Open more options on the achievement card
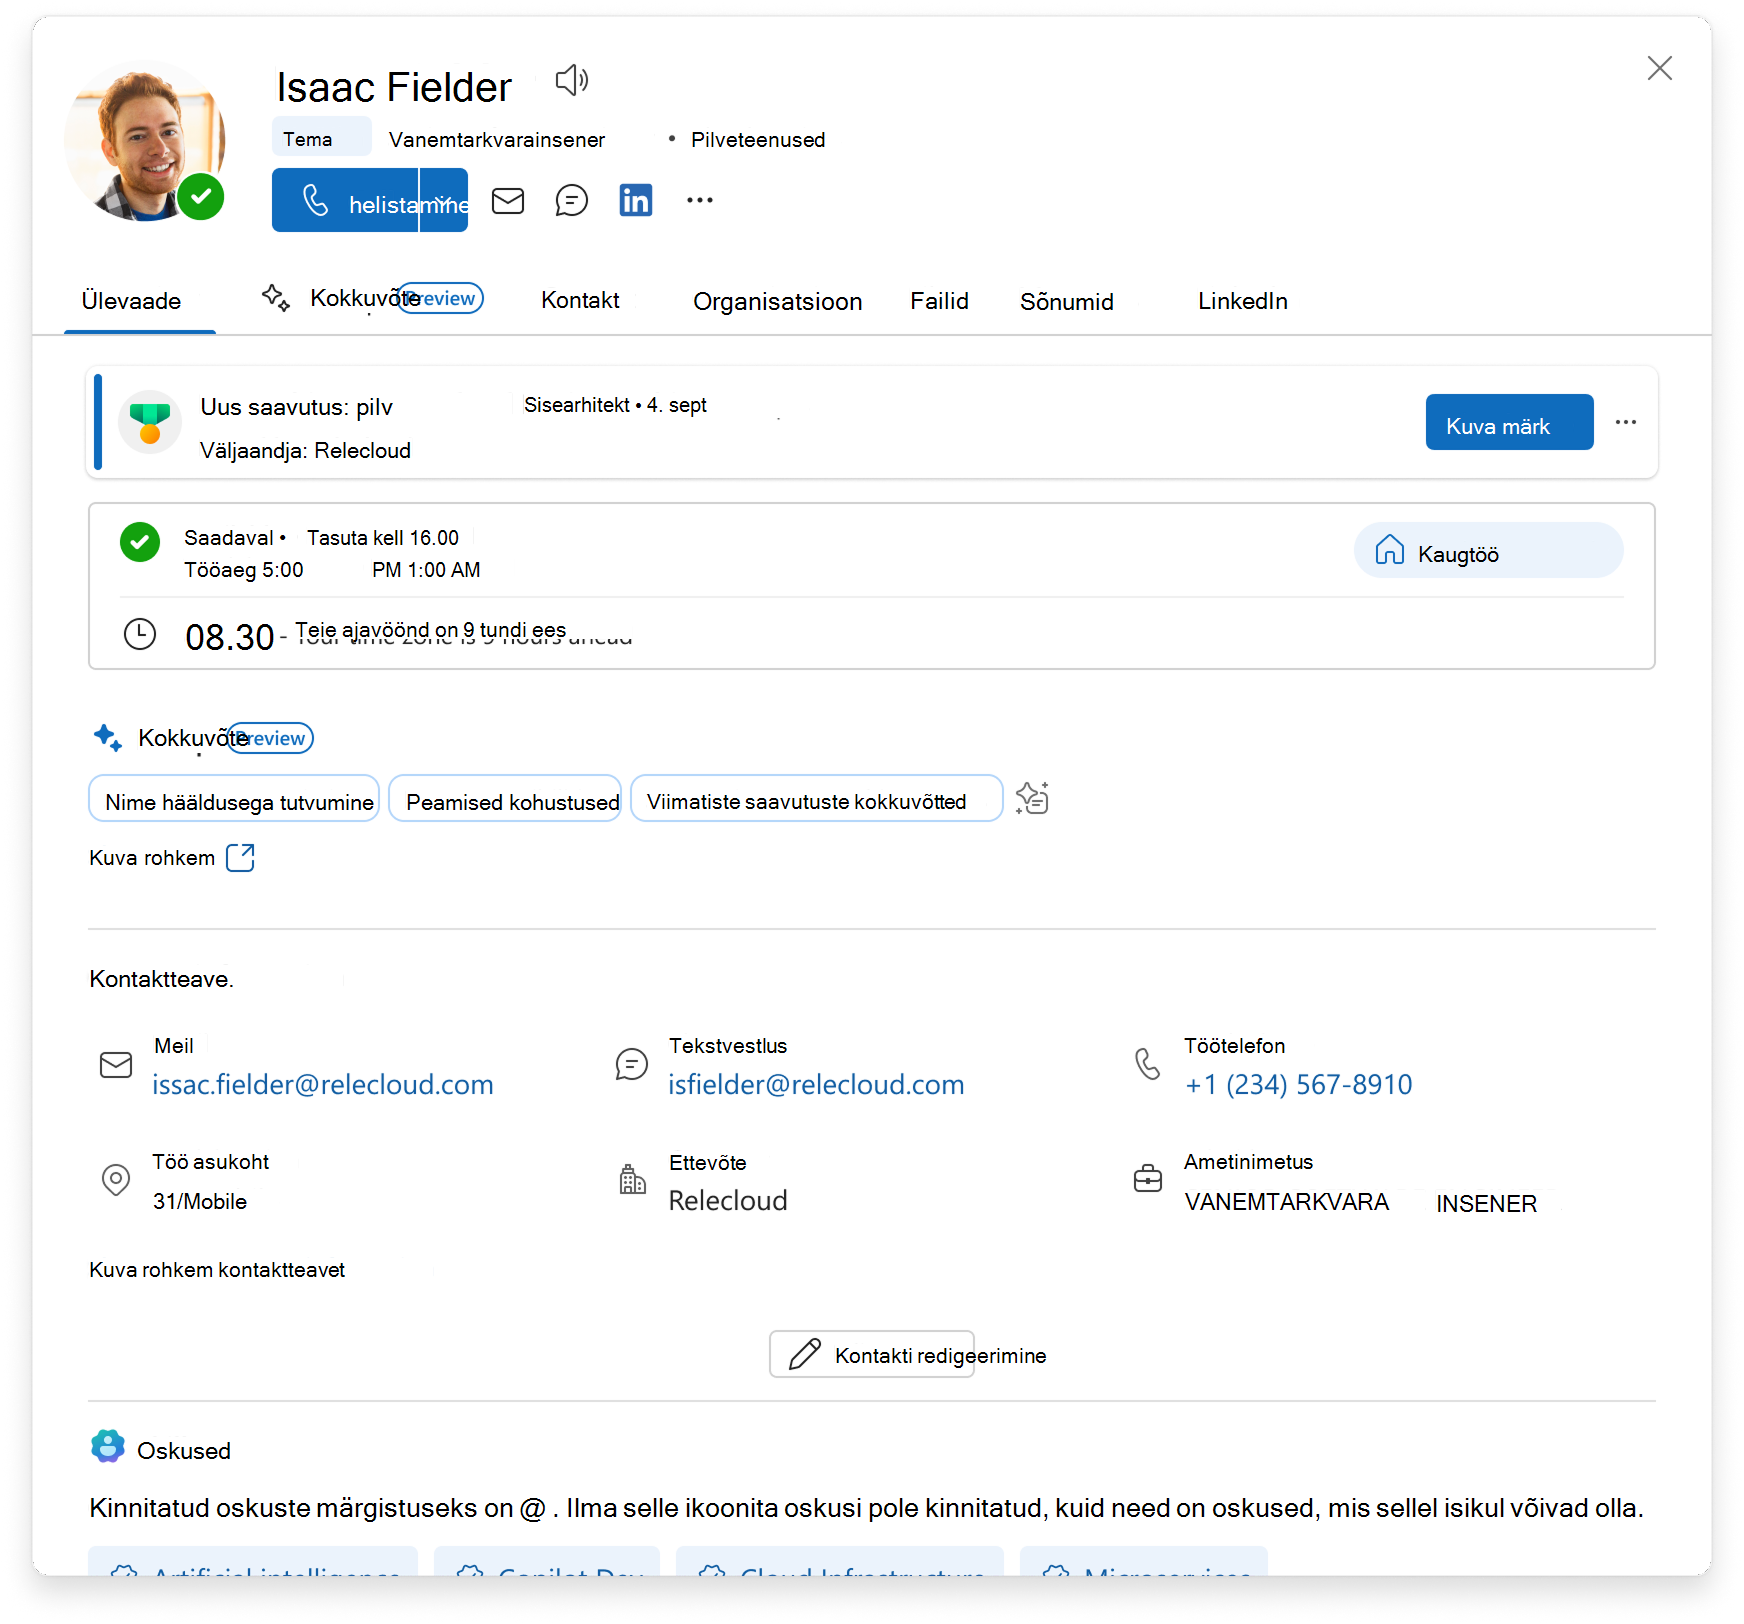The height and width of the screenshot is (1624, 1744). click(1626, 422)
